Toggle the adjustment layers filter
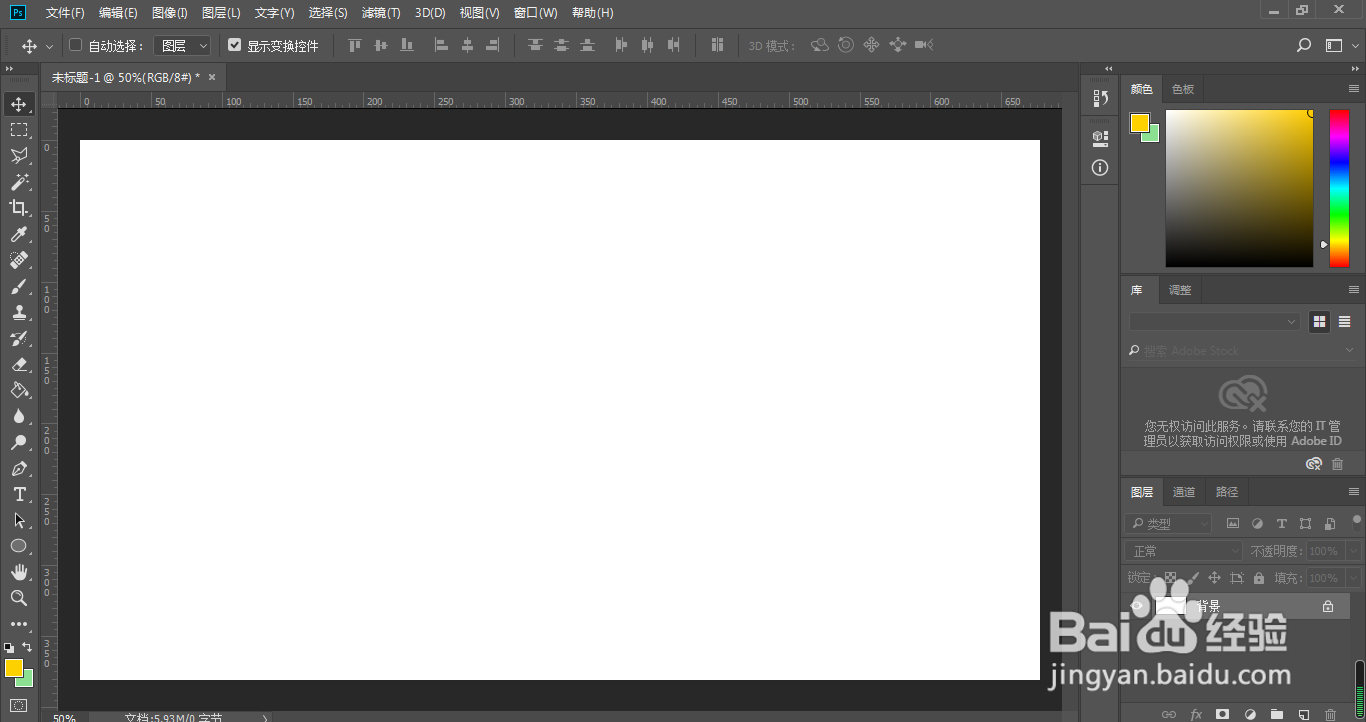 click(x=1257, y=523)
